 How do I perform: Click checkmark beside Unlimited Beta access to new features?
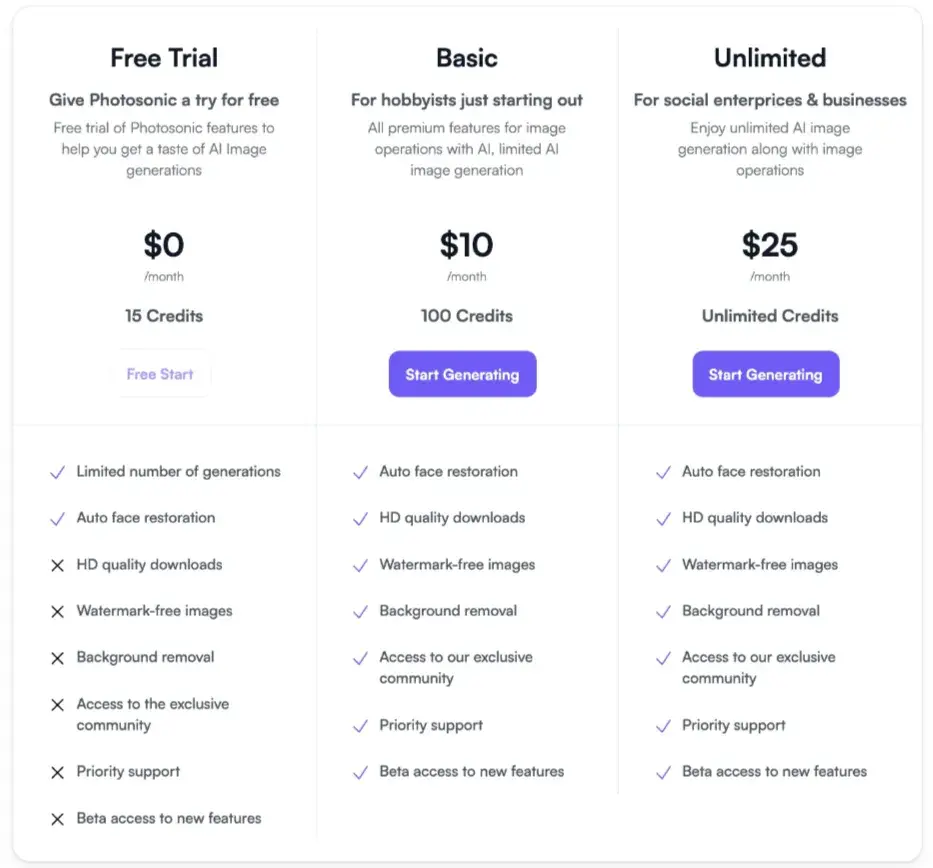[x=663, y=772]
